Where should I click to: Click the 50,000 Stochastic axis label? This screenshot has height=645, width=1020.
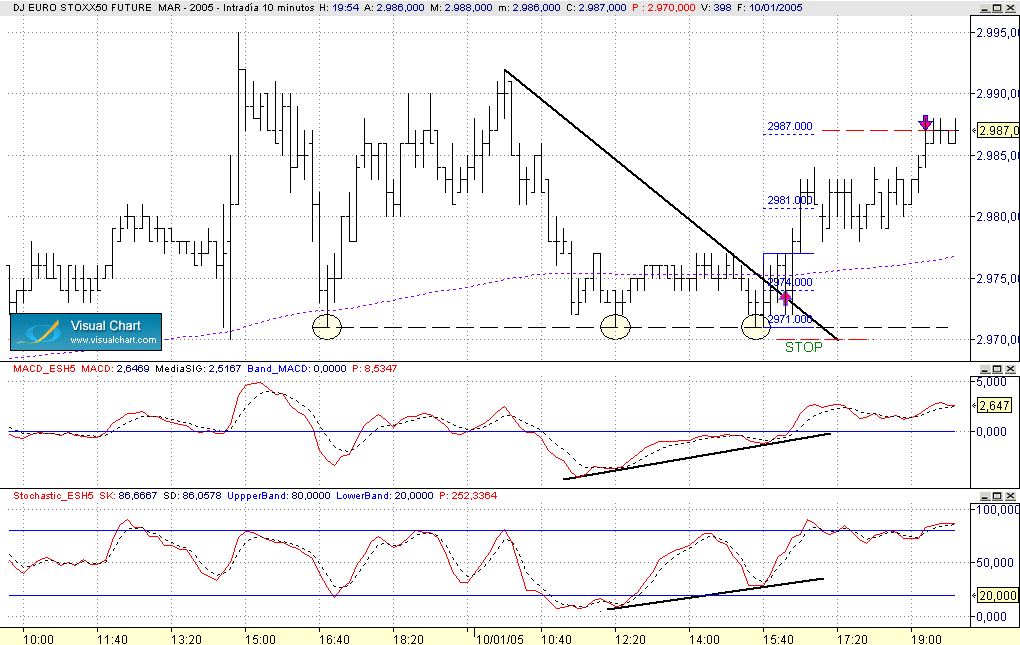click(x=997, y=562)
